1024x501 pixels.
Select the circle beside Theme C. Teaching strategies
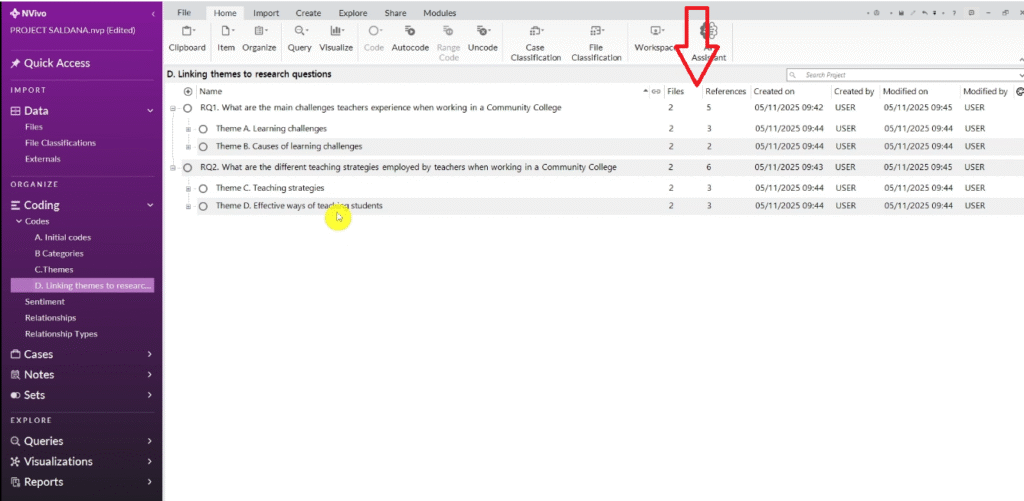[x=203, y=188]
